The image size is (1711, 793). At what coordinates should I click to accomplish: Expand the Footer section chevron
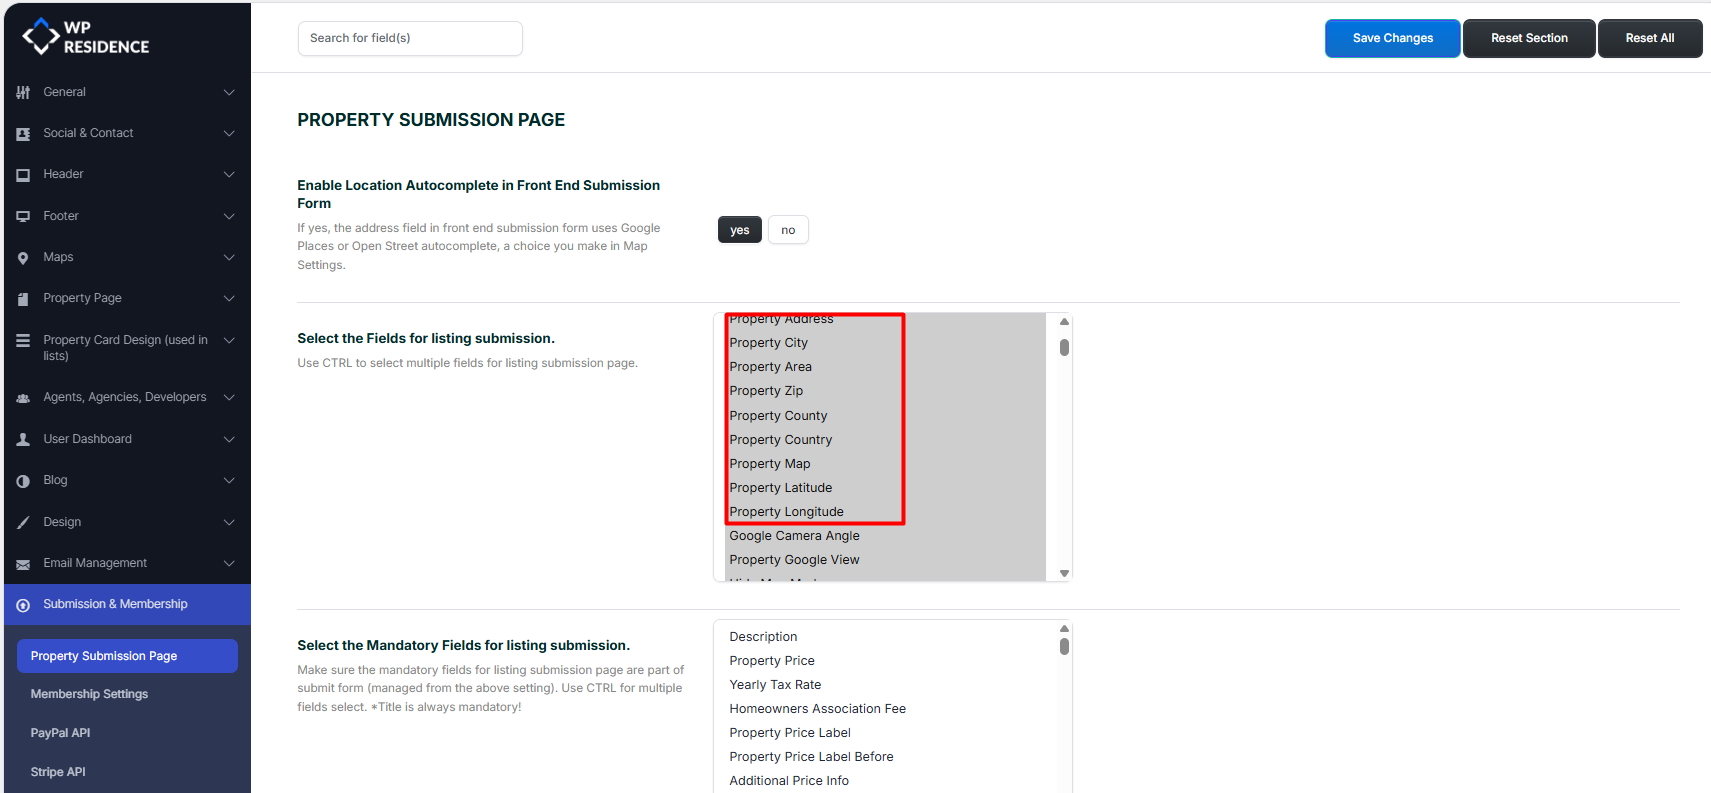pyautogui.click(x=229, y=216)
